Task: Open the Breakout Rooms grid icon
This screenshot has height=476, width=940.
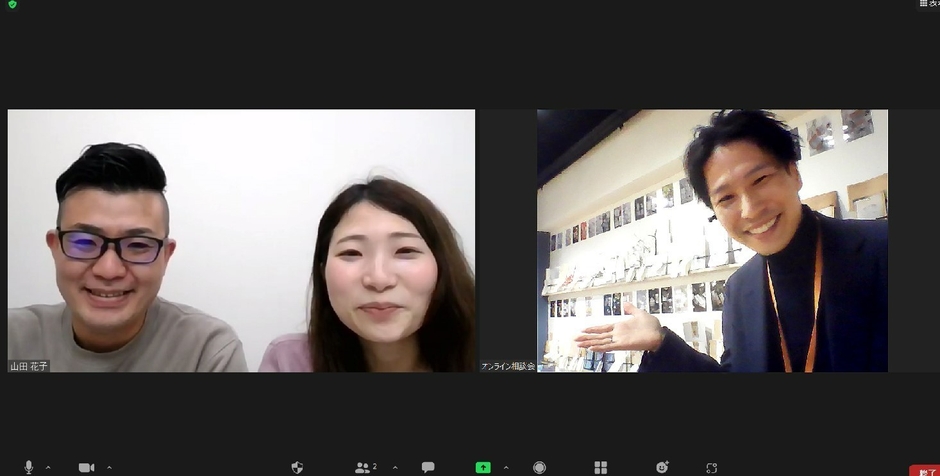Action: pos(600,467)
